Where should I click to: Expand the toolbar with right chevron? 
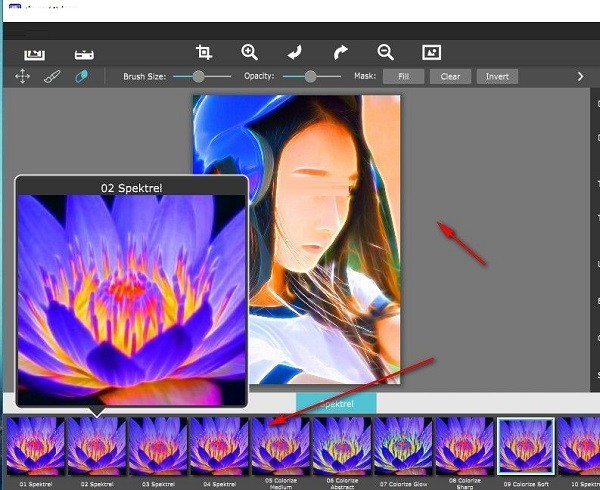click(580, 76)
